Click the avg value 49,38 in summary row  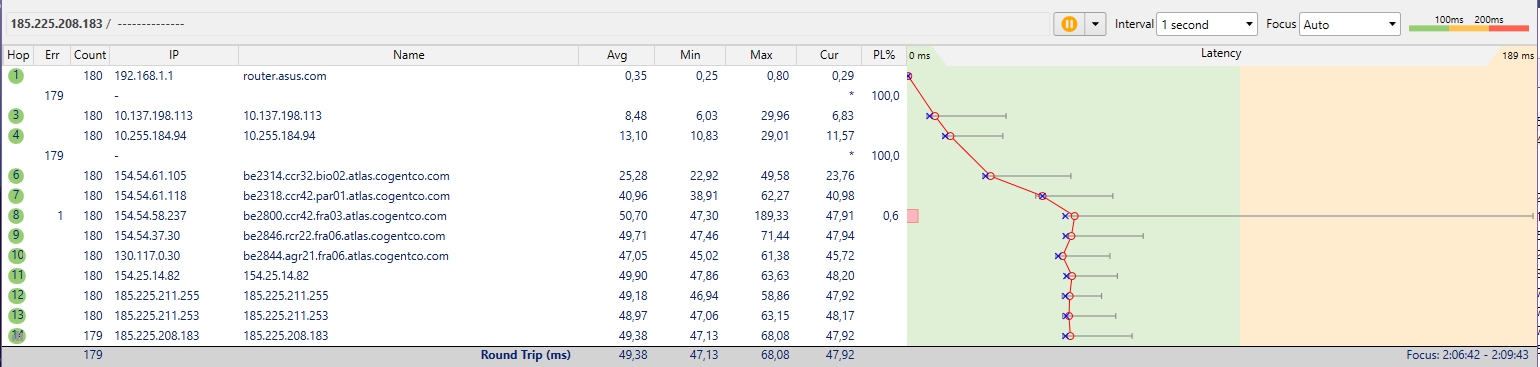click(632, 355)
